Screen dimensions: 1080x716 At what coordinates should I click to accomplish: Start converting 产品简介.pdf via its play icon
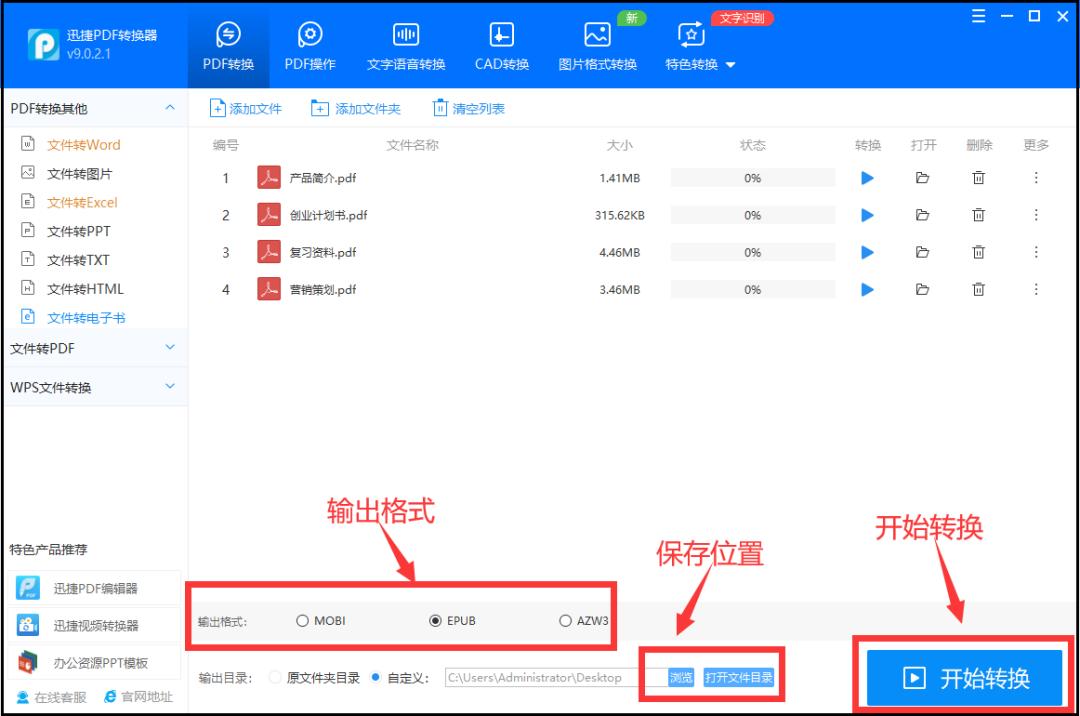pos(866,178)
